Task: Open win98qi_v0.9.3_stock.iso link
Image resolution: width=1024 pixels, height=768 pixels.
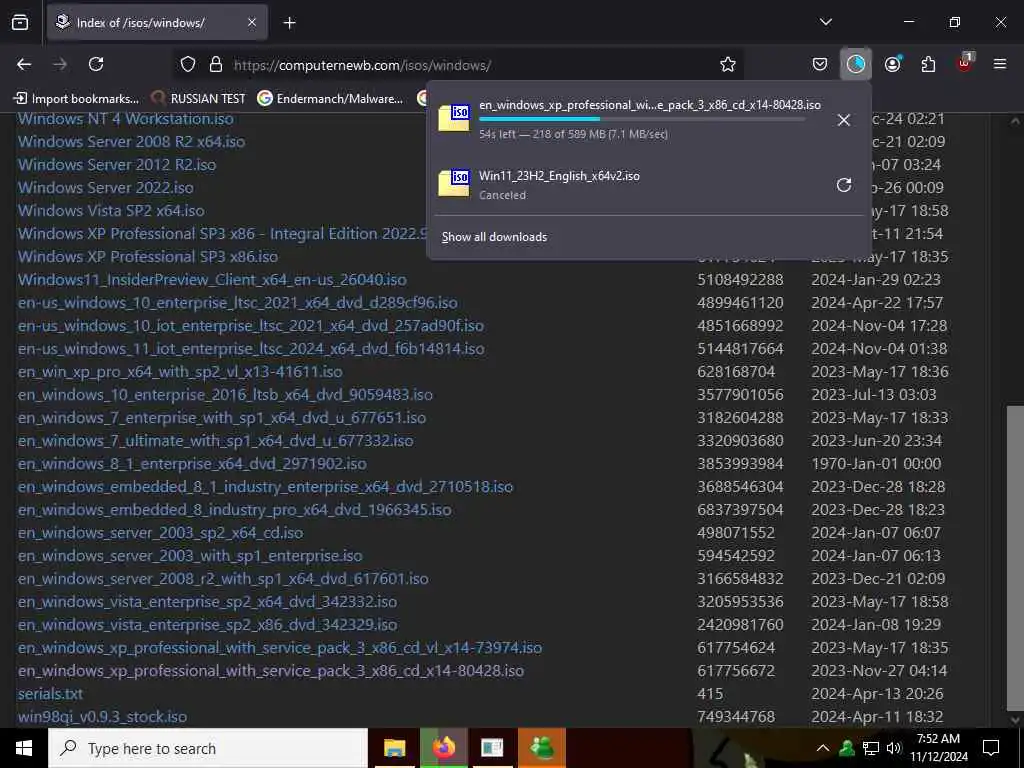Action: coord(103,717)
